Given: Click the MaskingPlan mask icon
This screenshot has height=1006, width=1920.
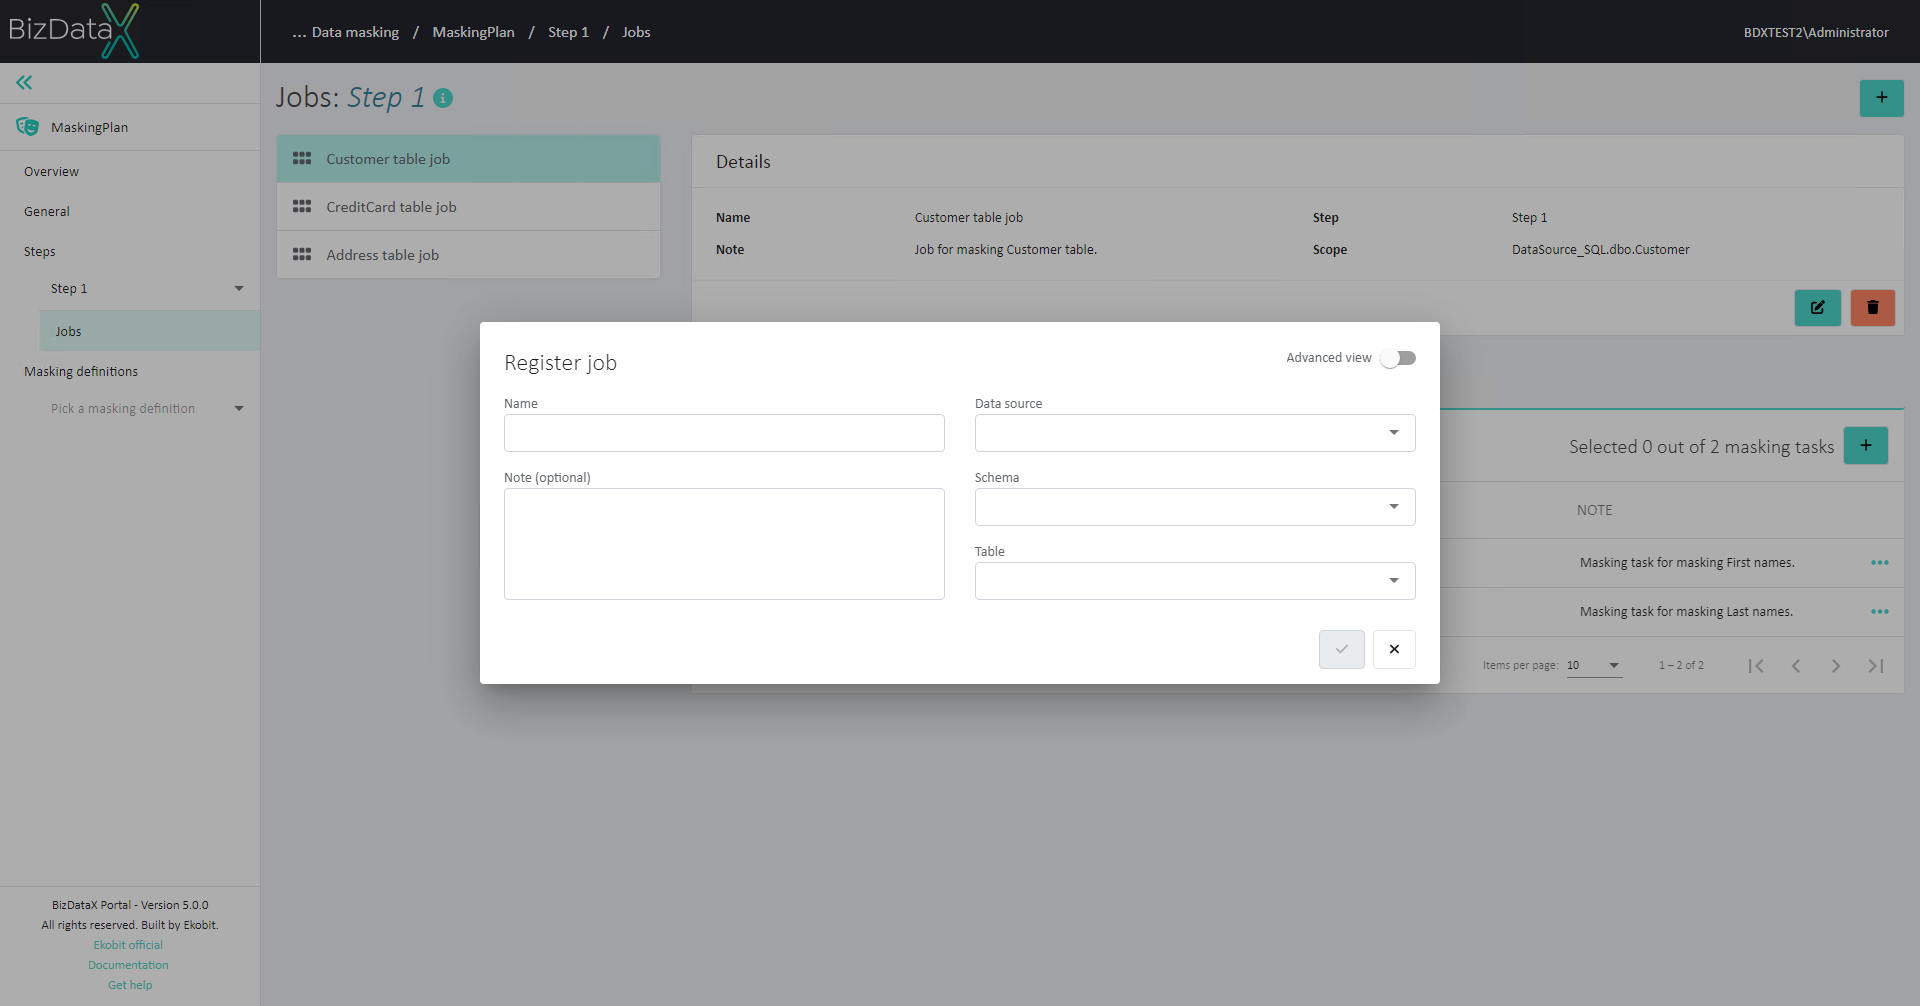Looking at the screenshot, I should (28, 127).
